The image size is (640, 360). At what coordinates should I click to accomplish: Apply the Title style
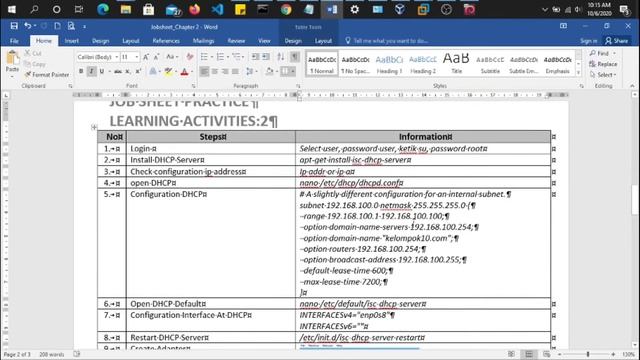click(456, 63)
